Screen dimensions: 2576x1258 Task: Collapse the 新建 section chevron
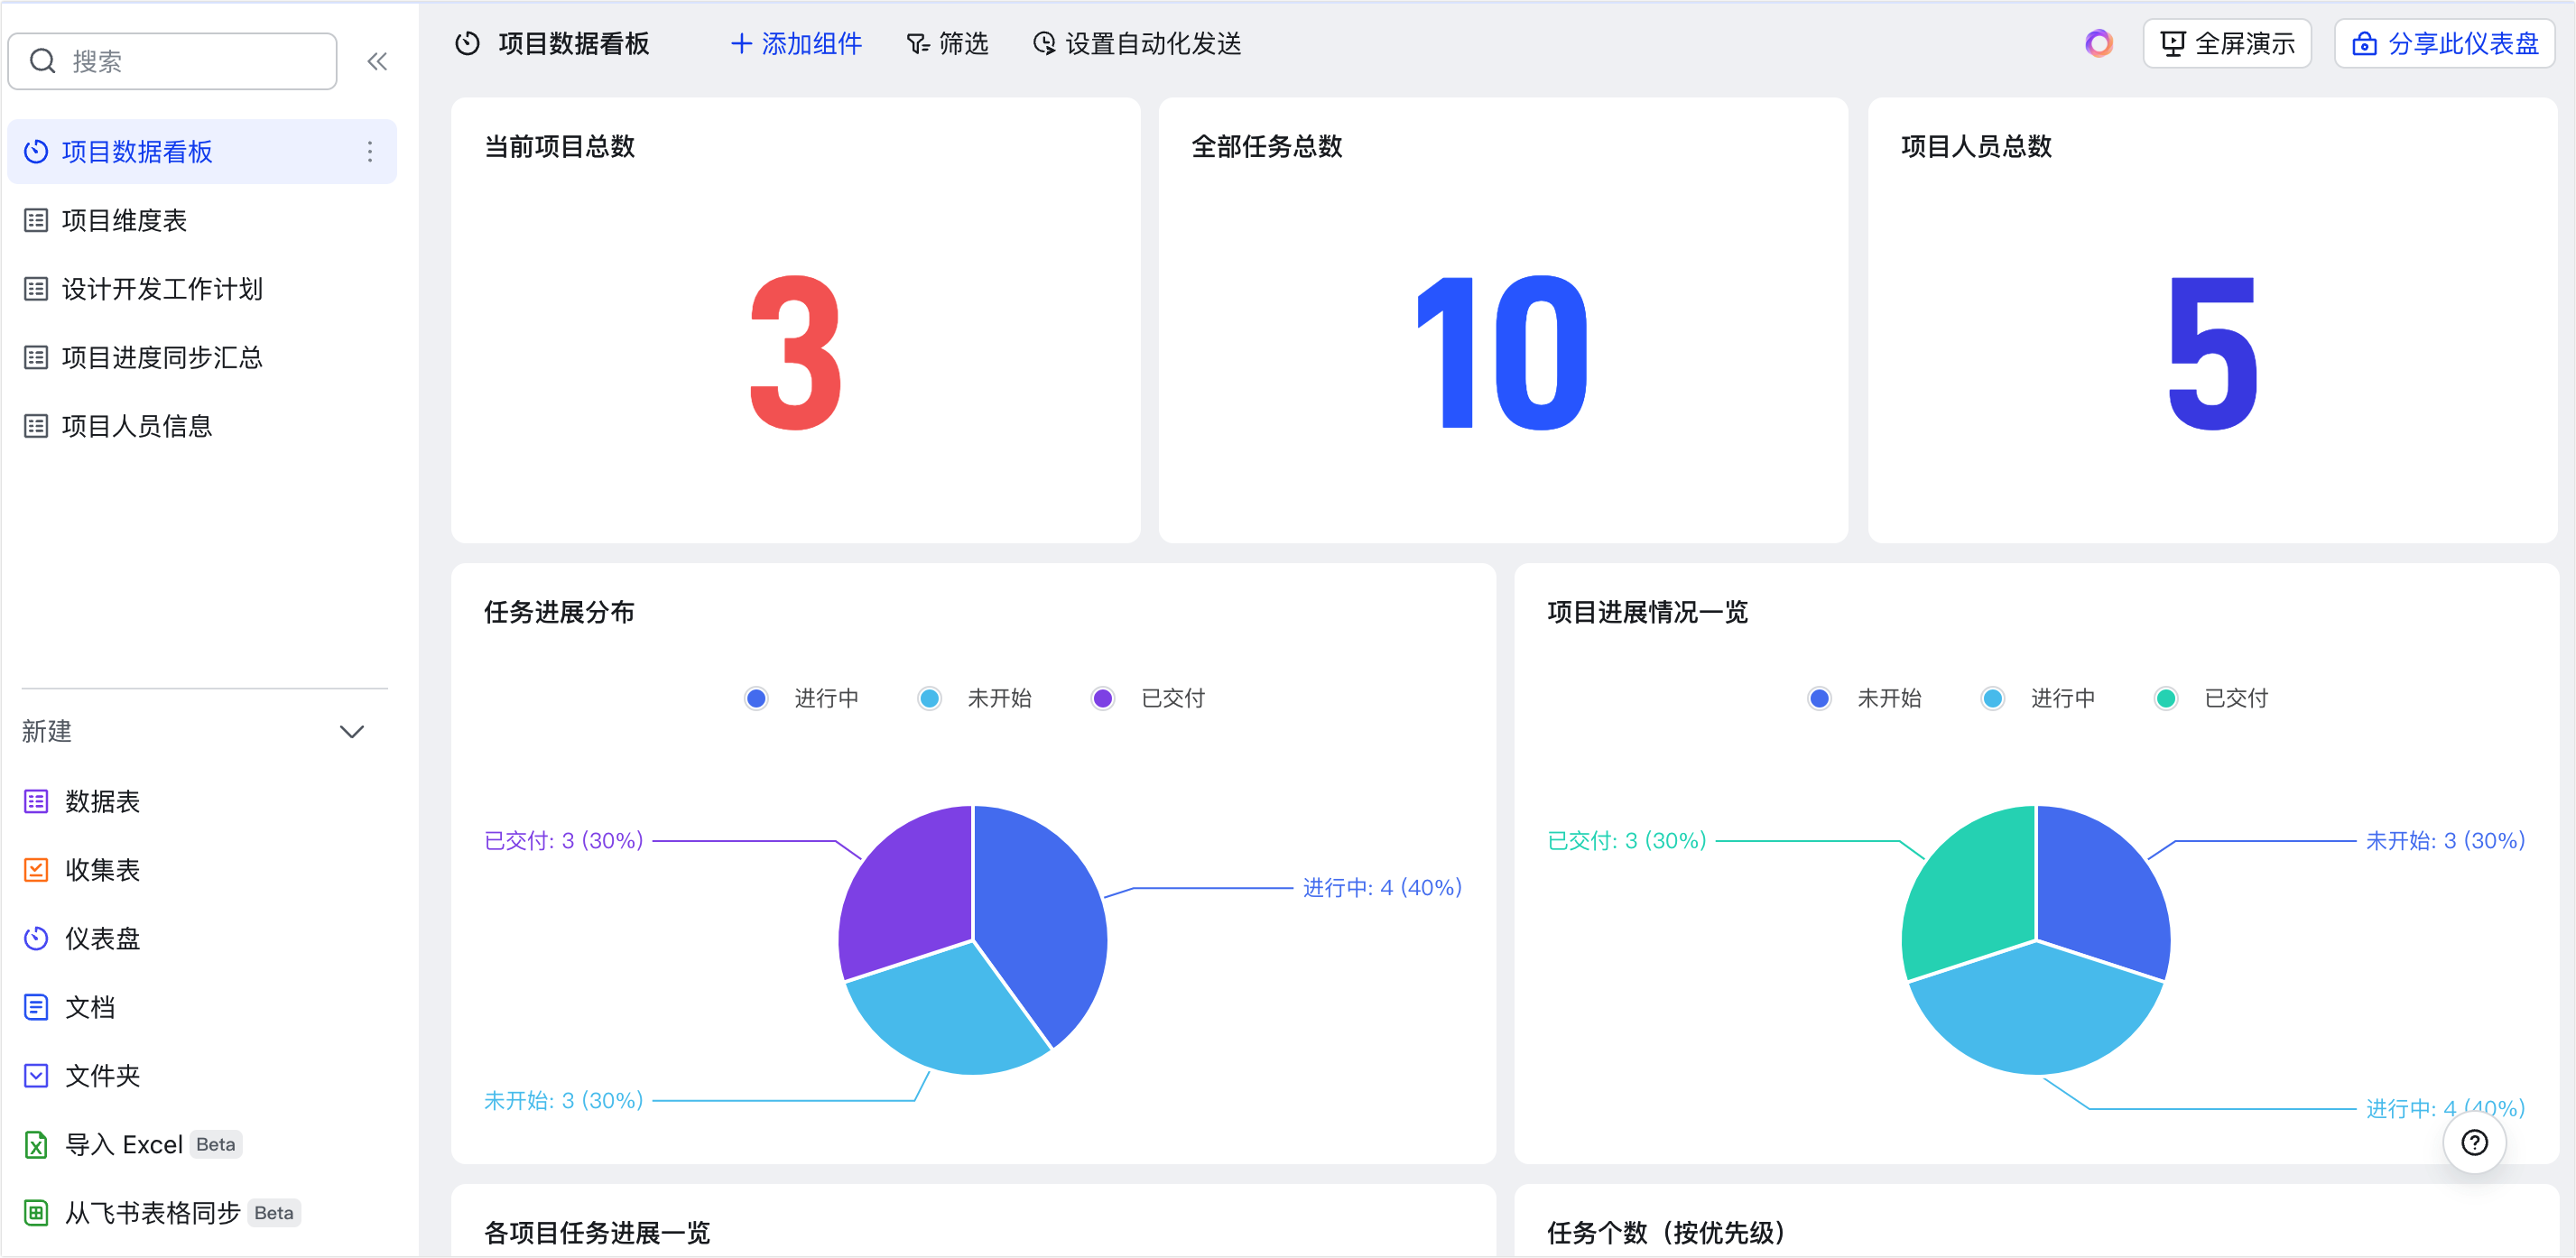pyautogui.click(x=352, y=732)
